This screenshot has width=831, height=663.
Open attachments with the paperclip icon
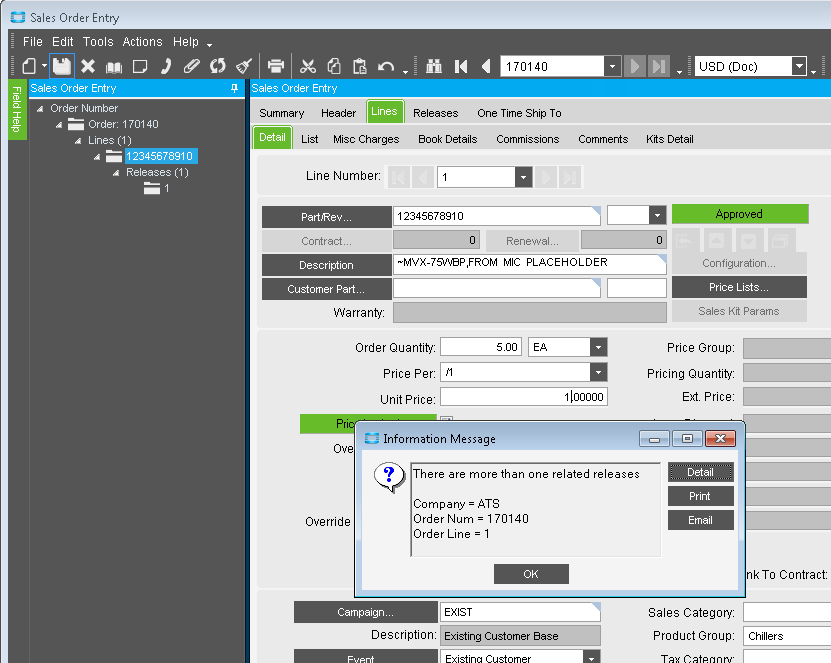(x=191, y=66)
